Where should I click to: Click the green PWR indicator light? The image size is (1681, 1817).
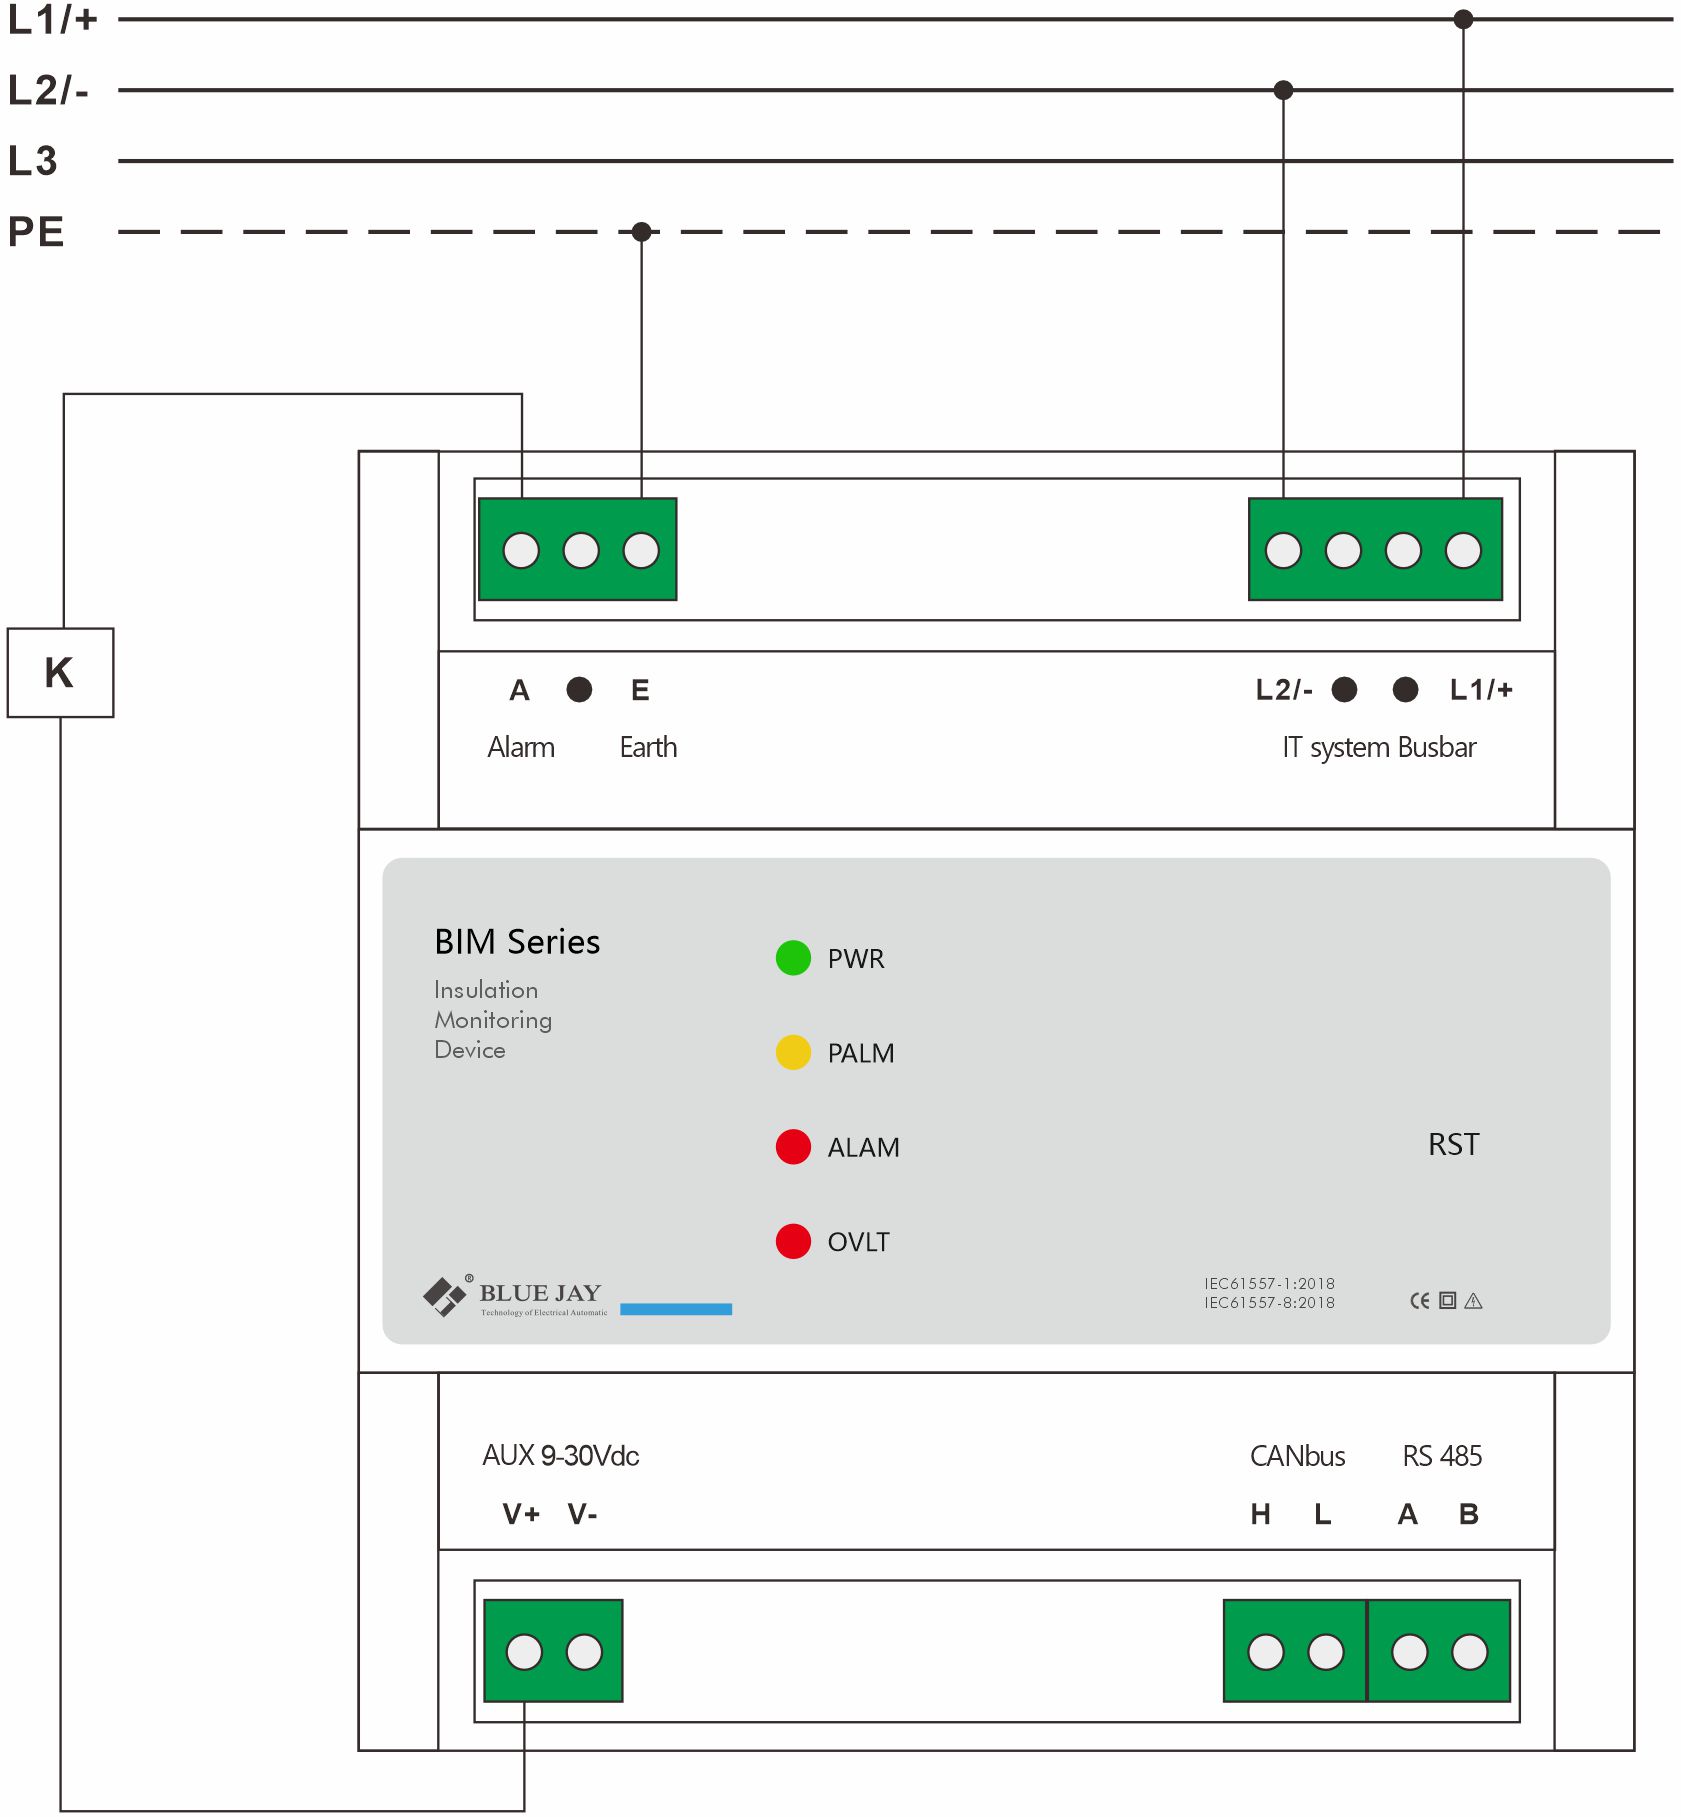click(793, 958)
